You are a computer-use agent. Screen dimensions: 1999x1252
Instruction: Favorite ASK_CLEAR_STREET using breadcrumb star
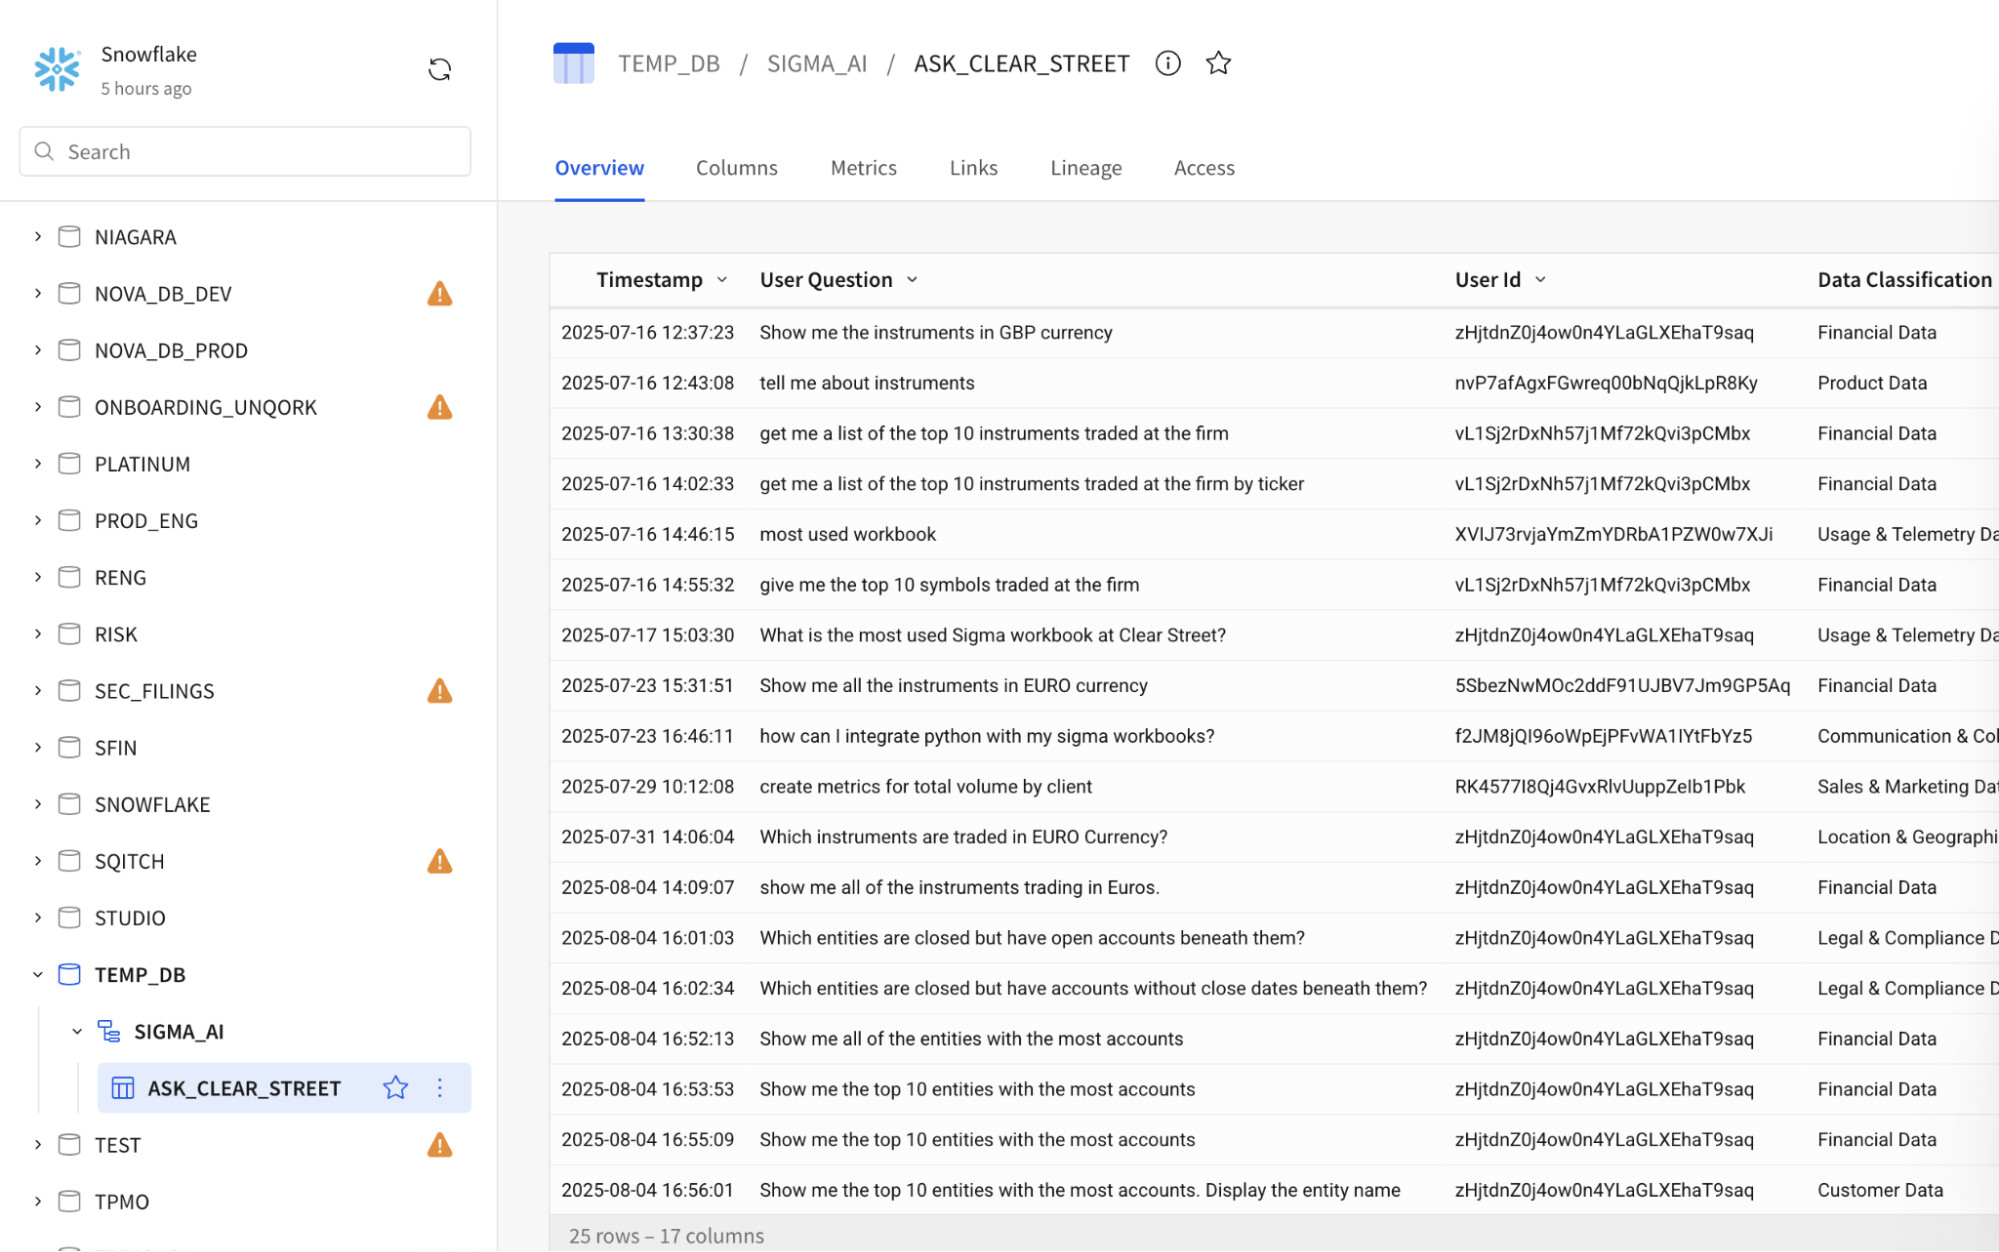coord(1218,62)
